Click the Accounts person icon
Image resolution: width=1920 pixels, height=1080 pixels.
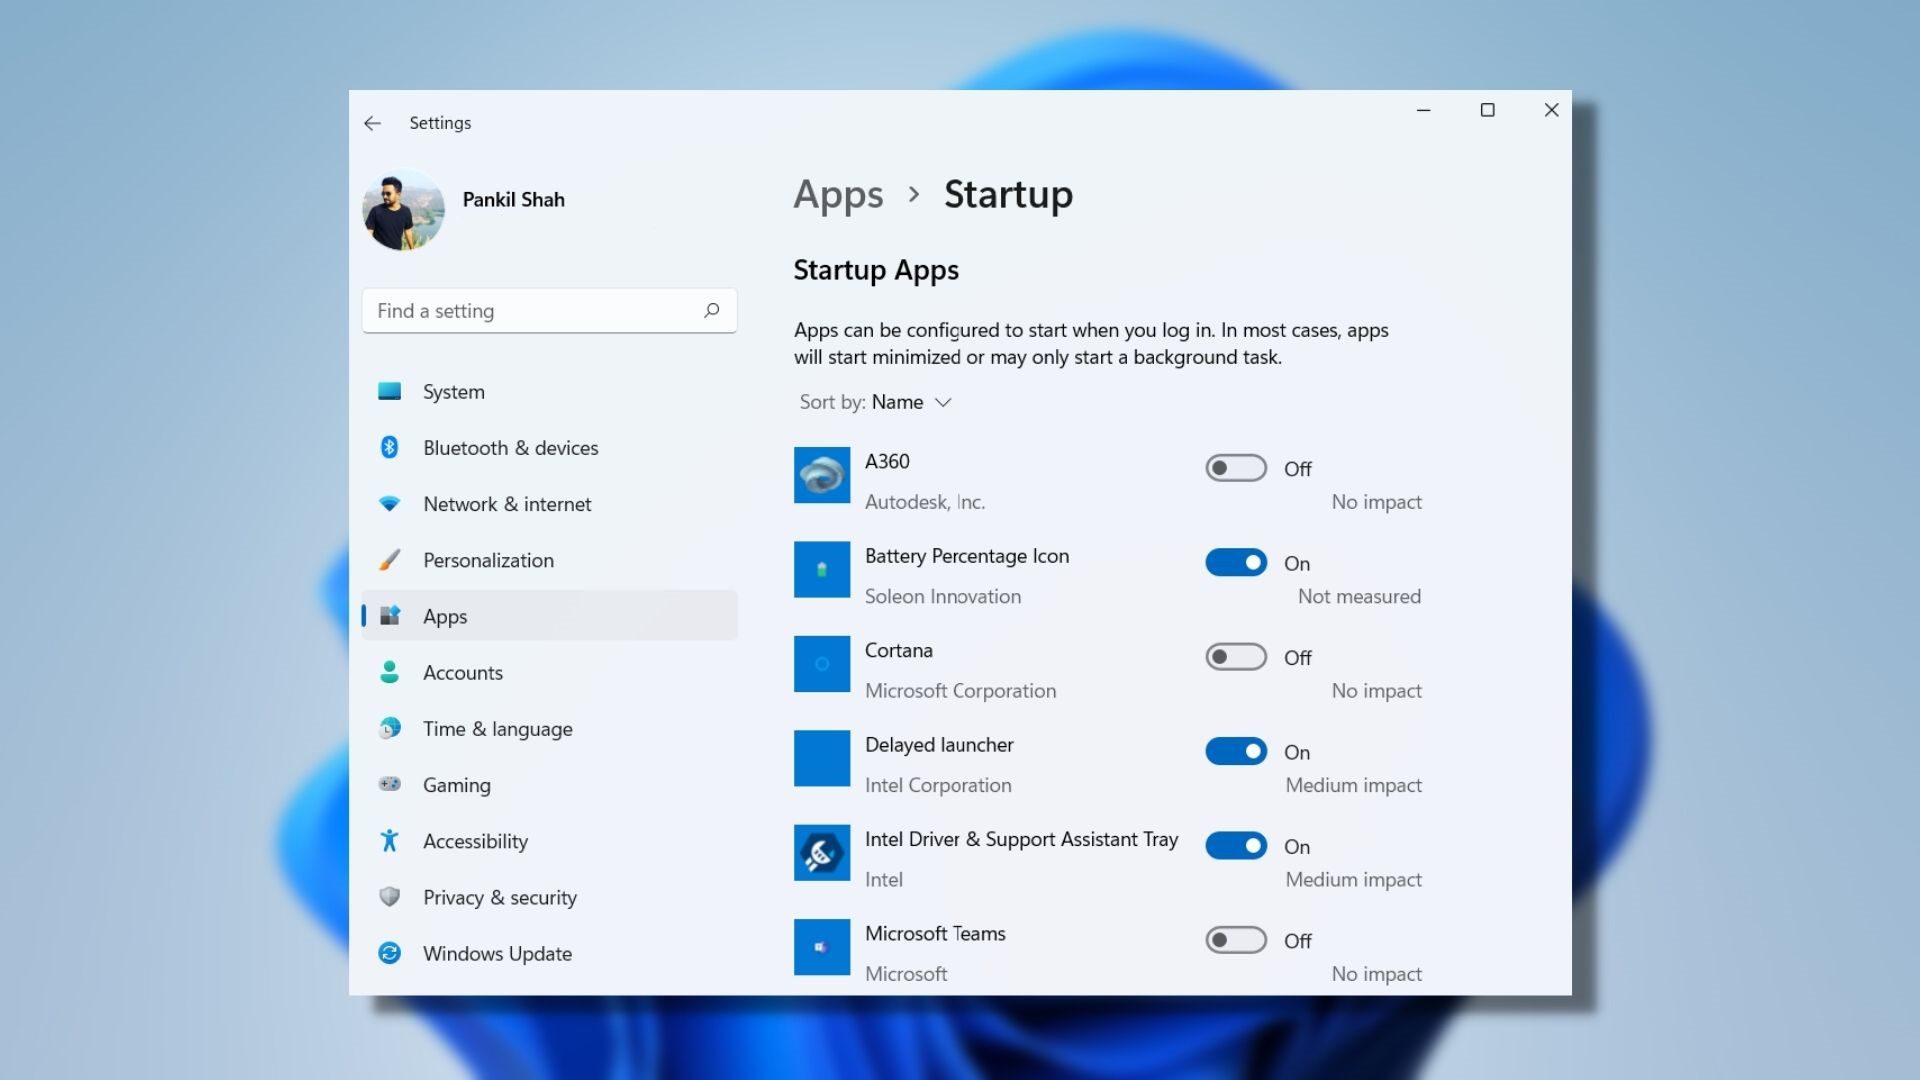tap(389, 672)
